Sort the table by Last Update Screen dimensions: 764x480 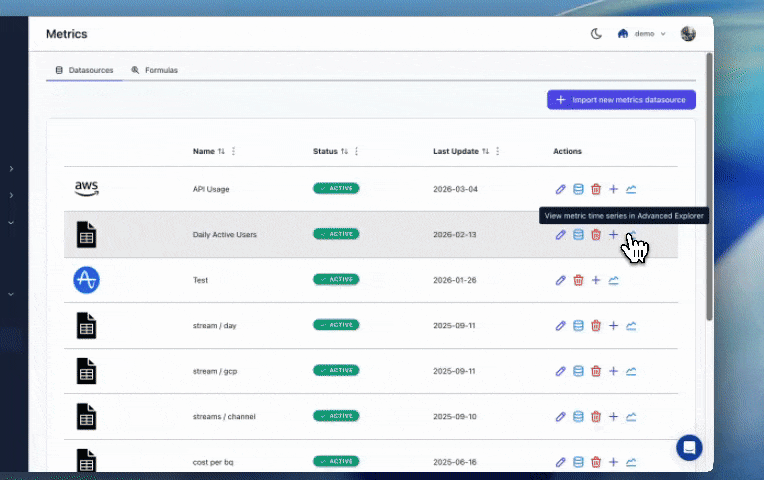point(485,152)
